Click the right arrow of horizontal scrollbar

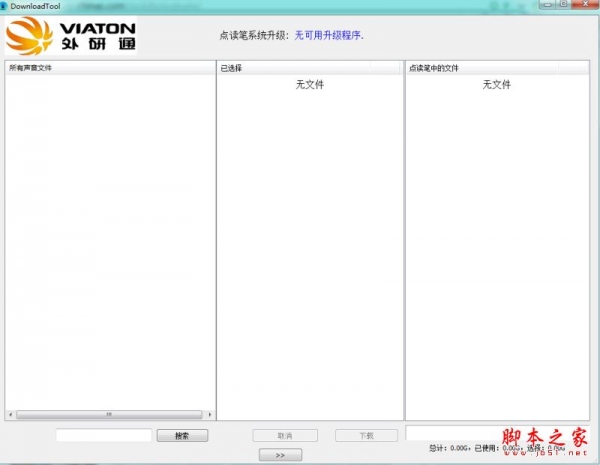coord(210,414)
